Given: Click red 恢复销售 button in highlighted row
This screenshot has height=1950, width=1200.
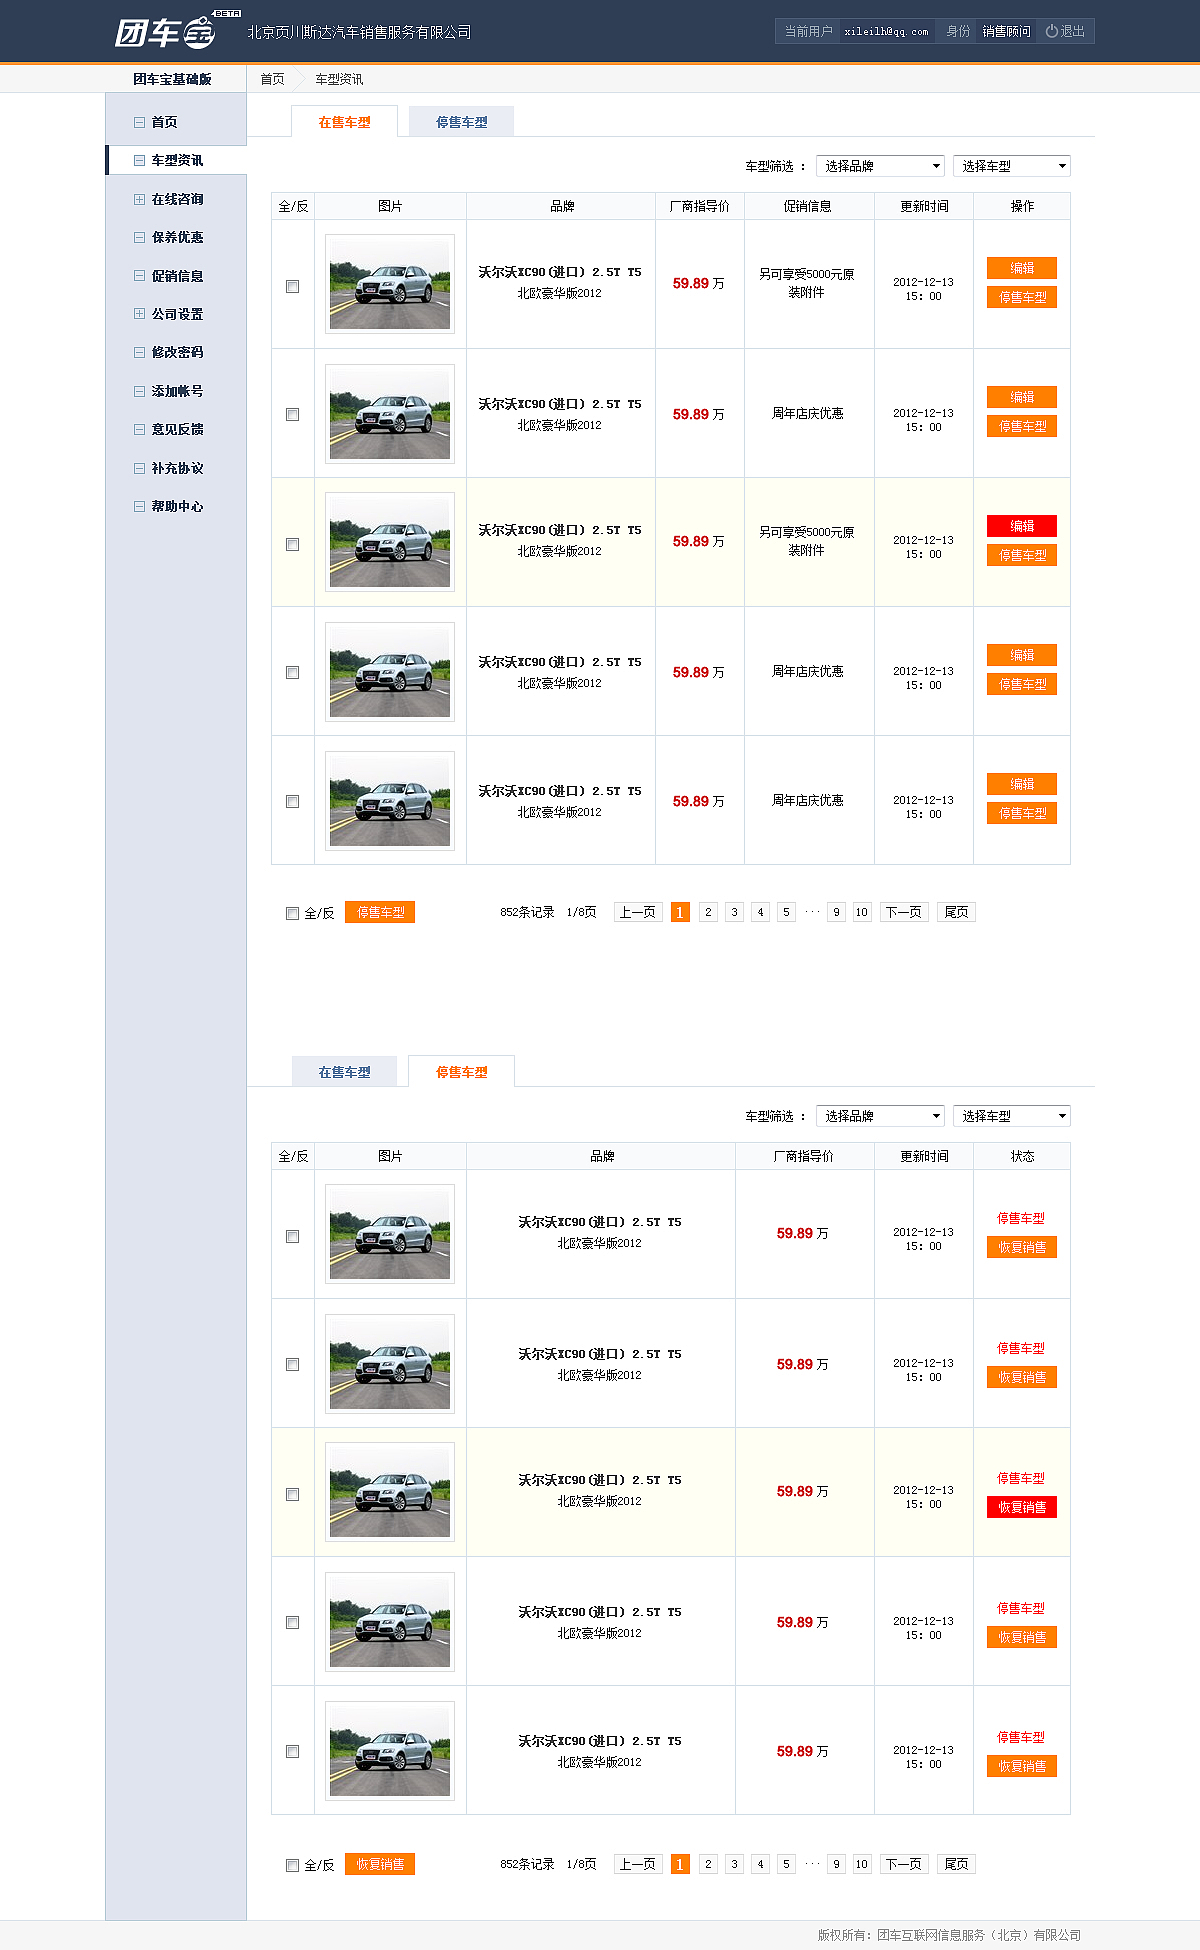Looking at the screenshot, I should coord(1022,1507).
